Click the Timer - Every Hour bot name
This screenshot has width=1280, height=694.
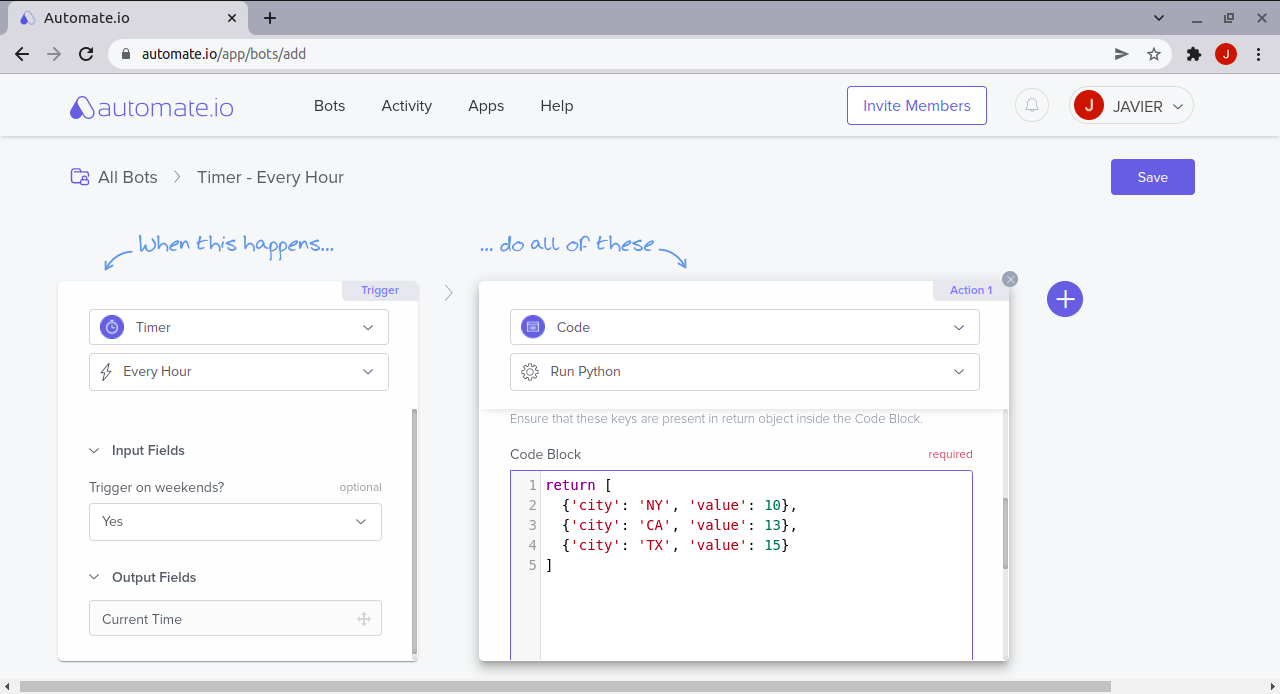270,177
